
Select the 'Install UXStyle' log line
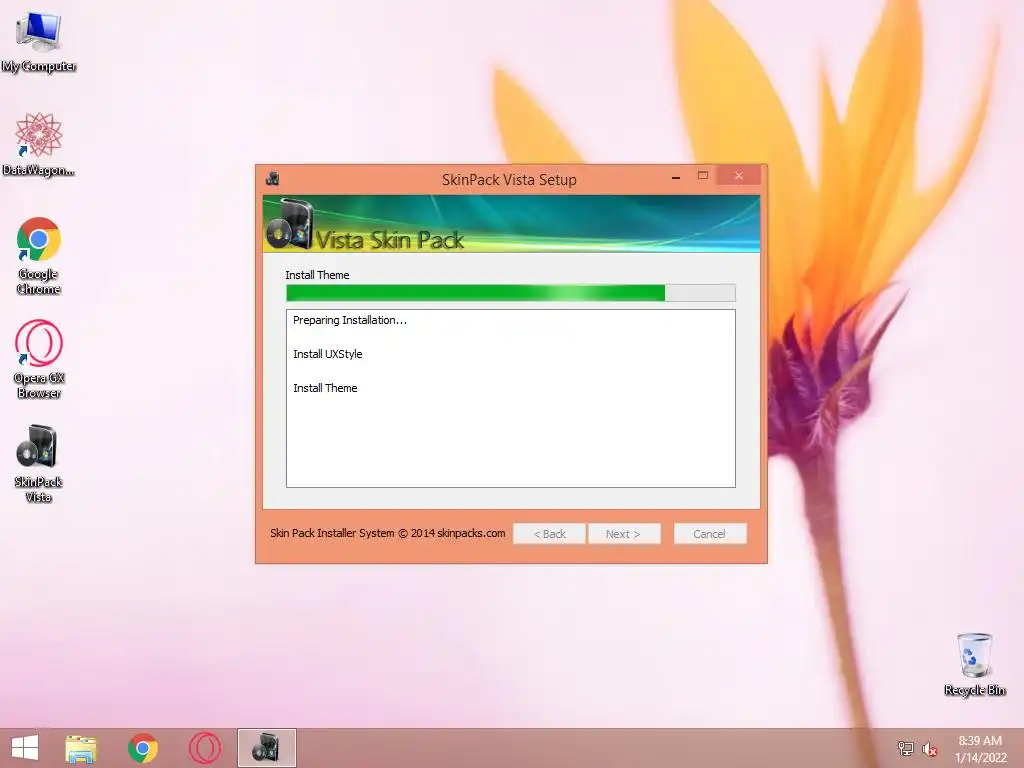click(327, 354)
